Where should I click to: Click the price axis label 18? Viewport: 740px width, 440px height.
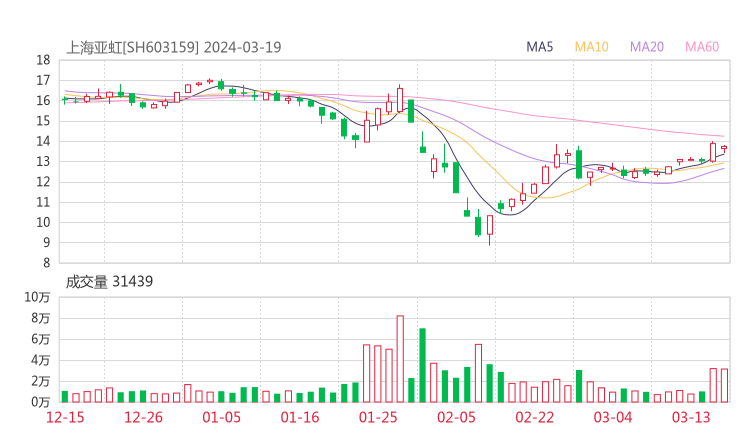[43, 60]
